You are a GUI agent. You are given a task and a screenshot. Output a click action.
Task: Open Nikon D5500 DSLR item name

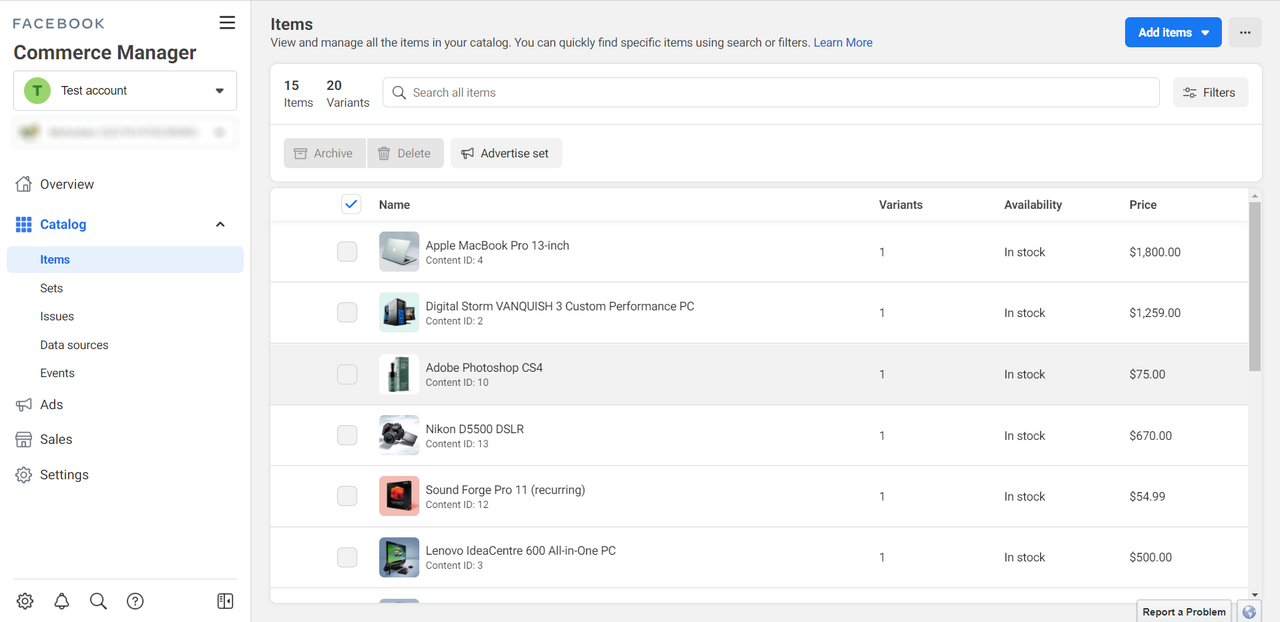[x=474, y=429]
